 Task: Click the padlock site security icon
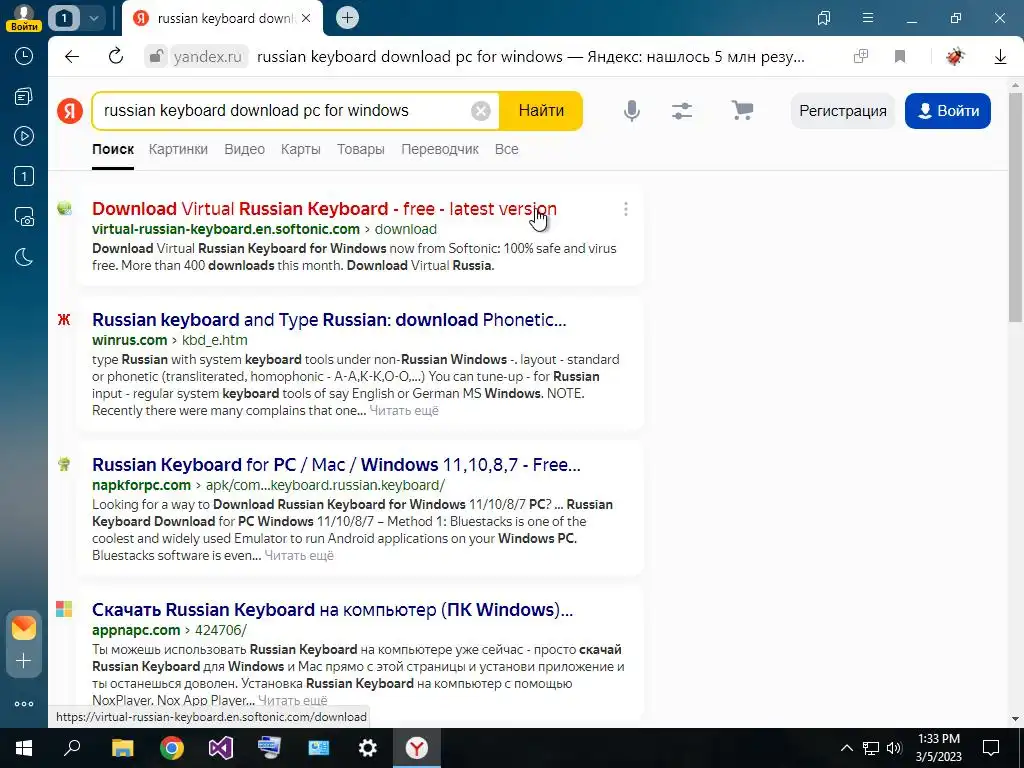click(x=156, y=57)
